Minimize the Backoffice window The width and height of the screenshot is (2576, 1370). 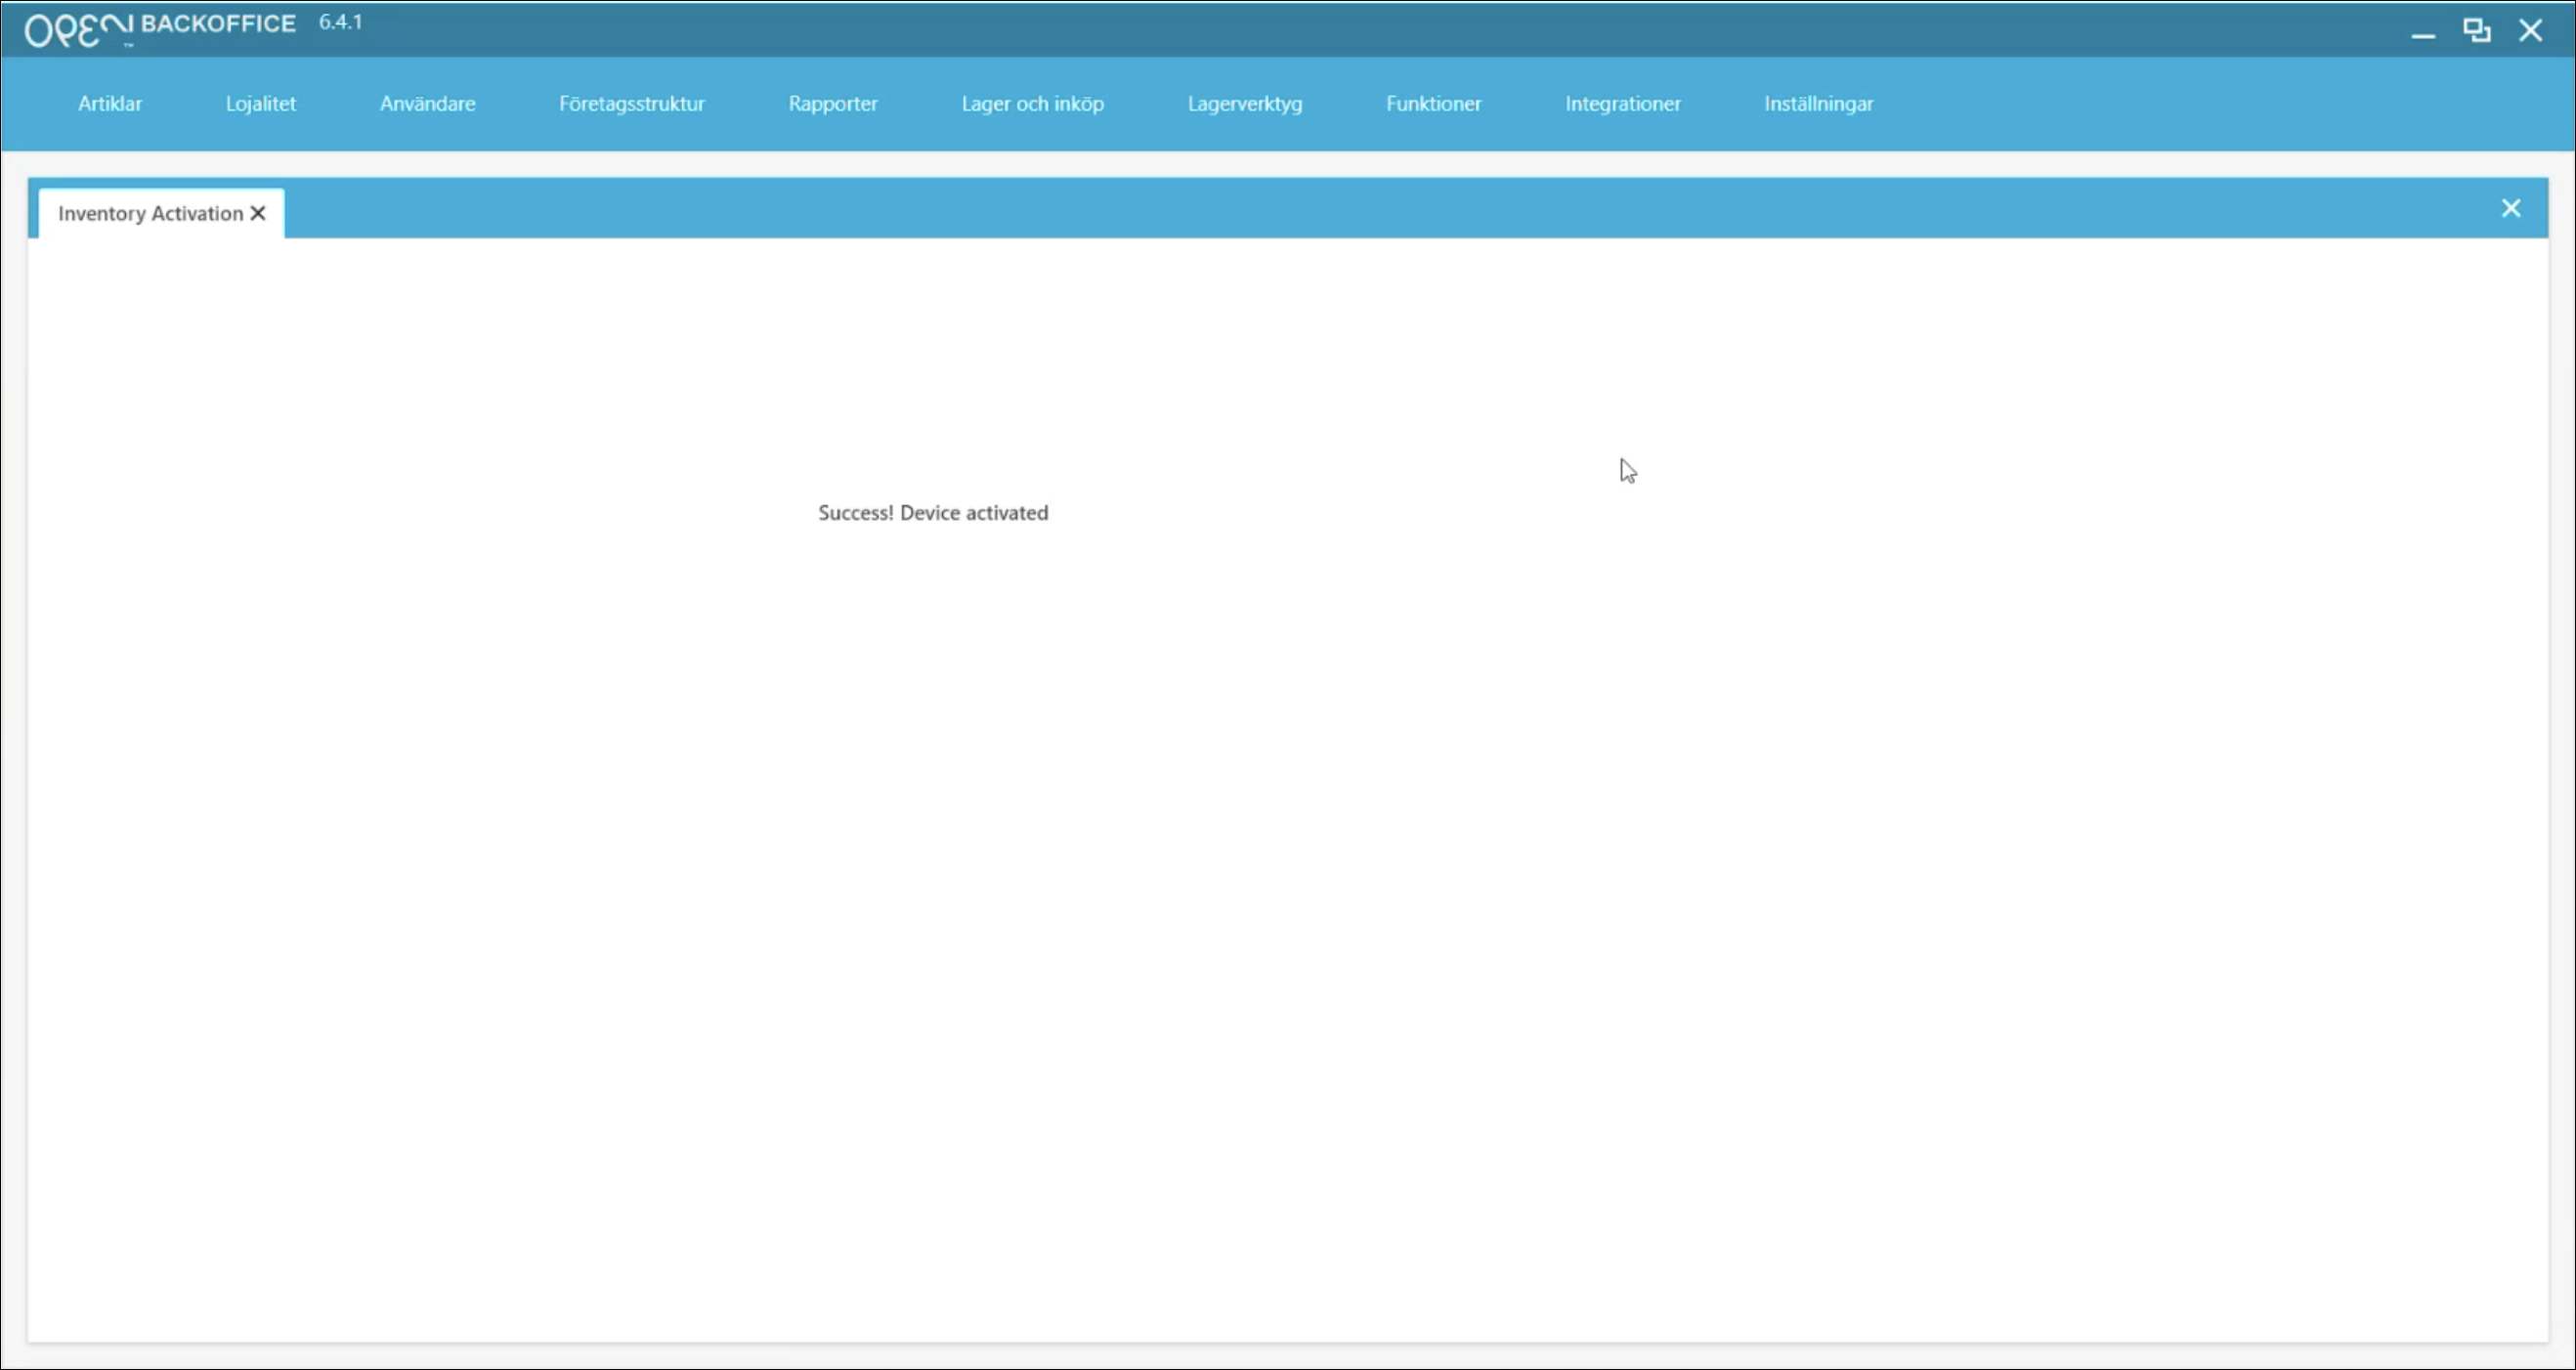point(2422,32)
